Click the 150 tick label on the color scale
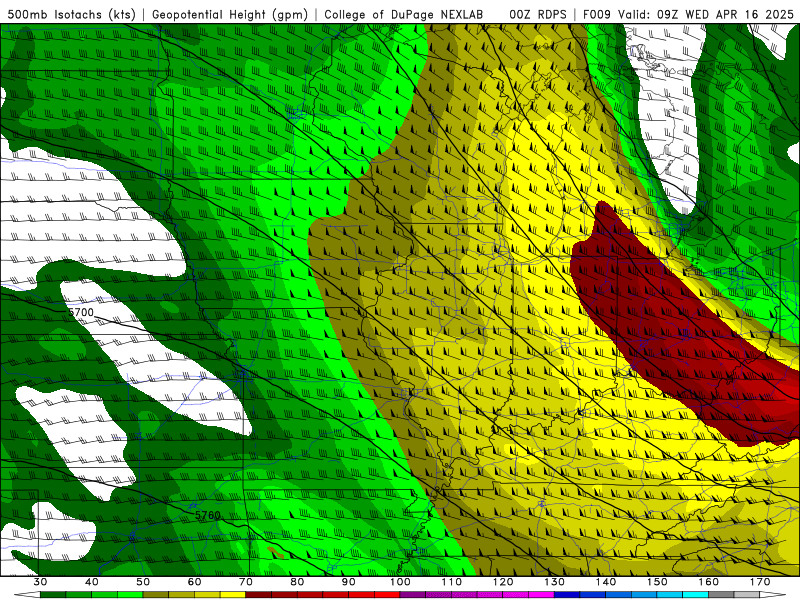Viewport: 800px width, 600px height. point(657,582)
